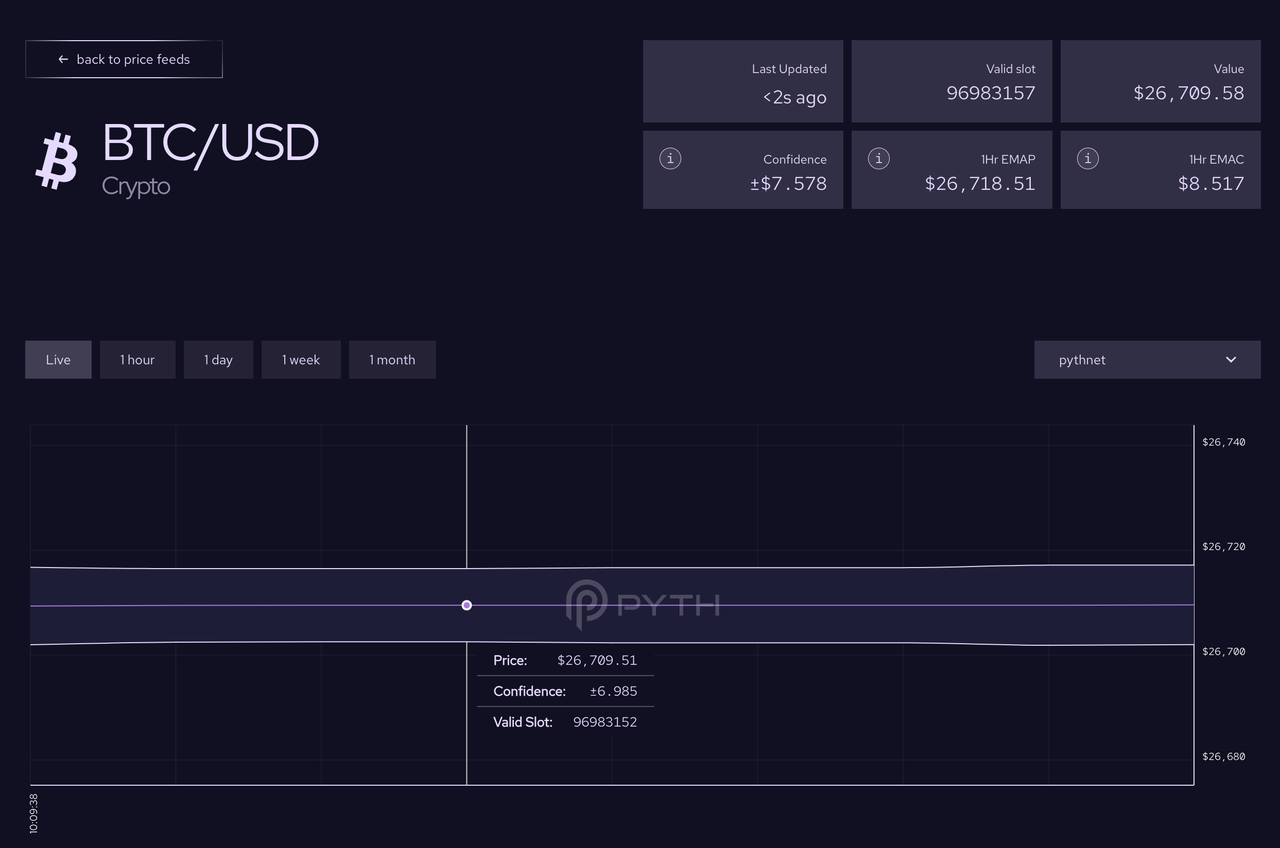The image size is (1280, 848).
Task: Switch chart to 1 week range
Action: [x=301, y=360]
